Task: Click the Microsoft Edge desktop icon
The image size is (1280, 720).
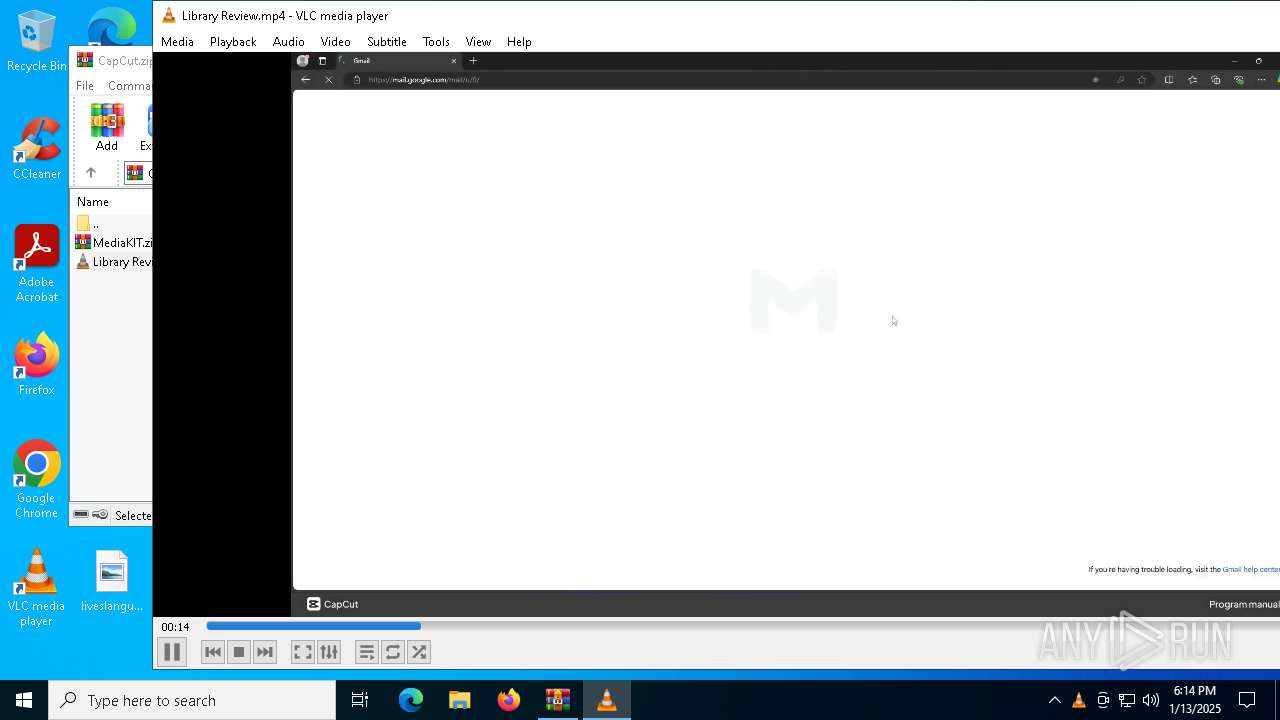Action: [111, 28]
